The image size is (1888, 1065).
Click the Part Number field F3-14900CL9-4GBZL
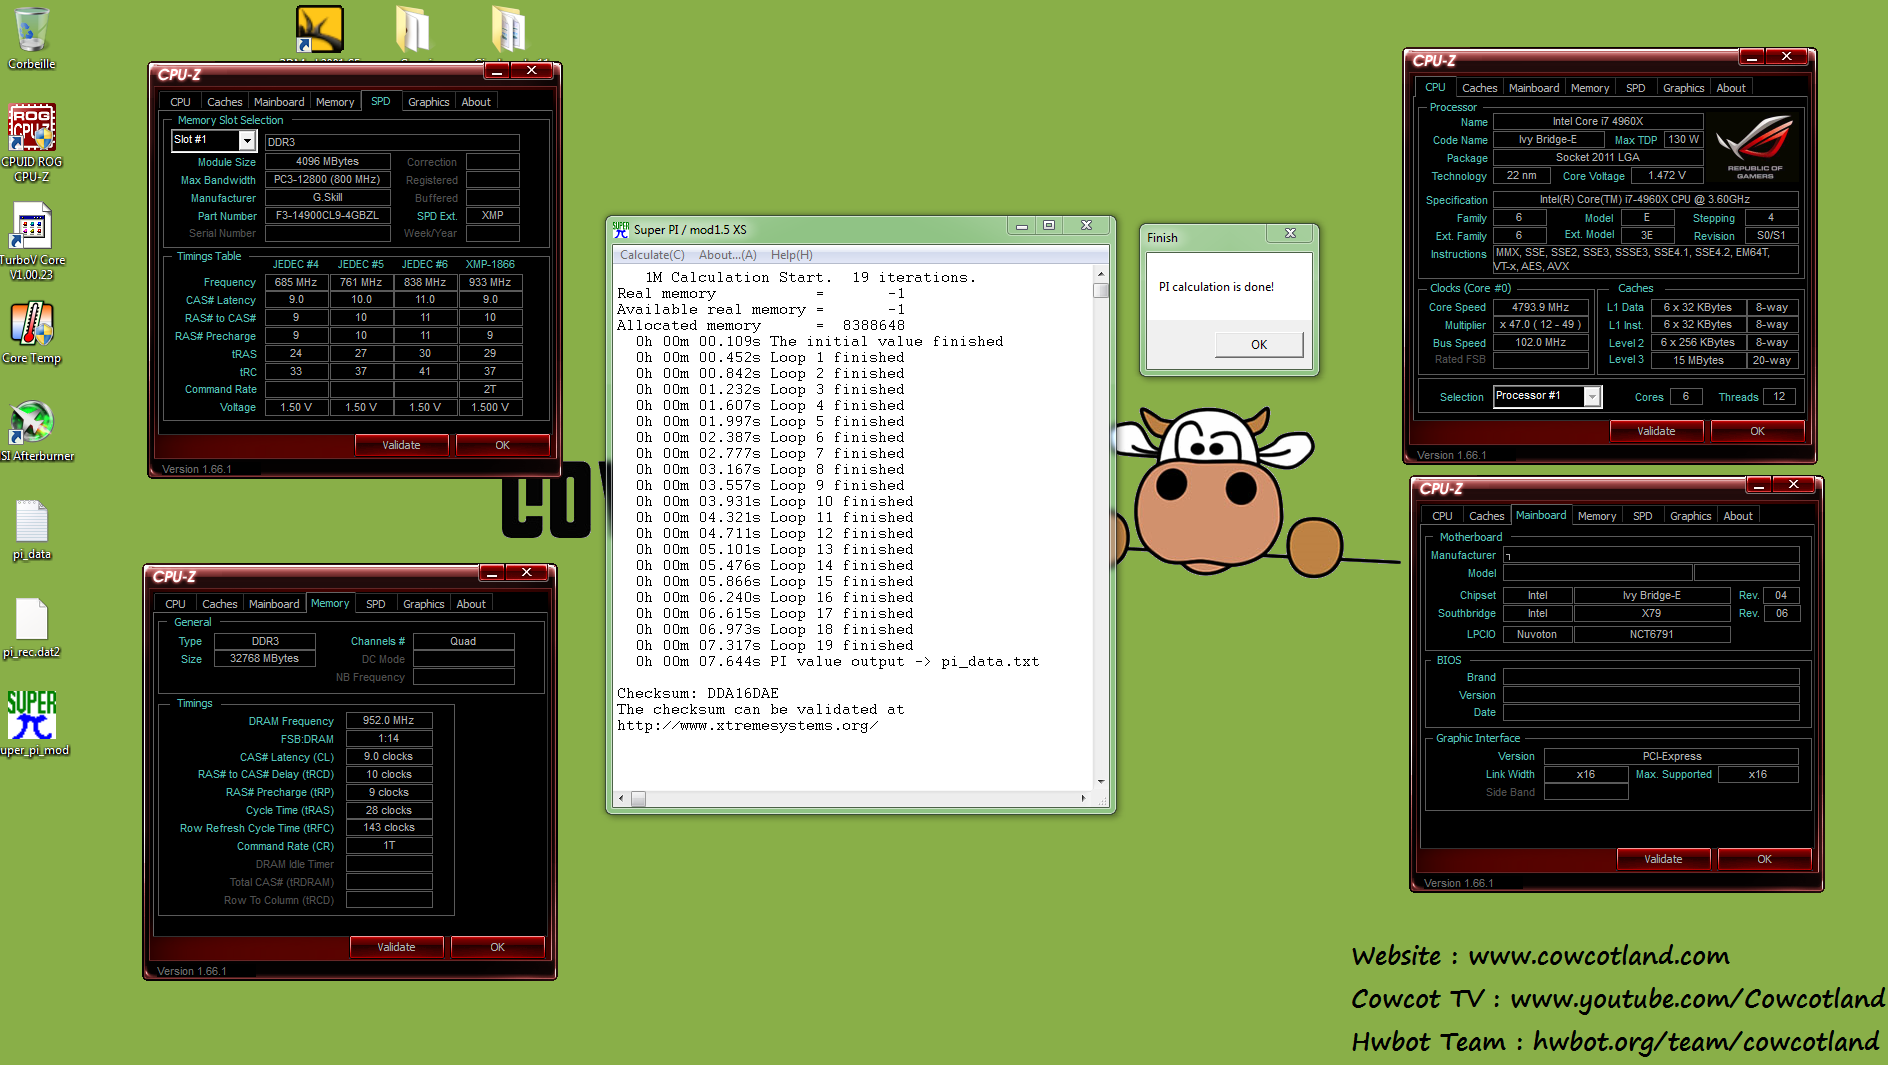[327, 216]
